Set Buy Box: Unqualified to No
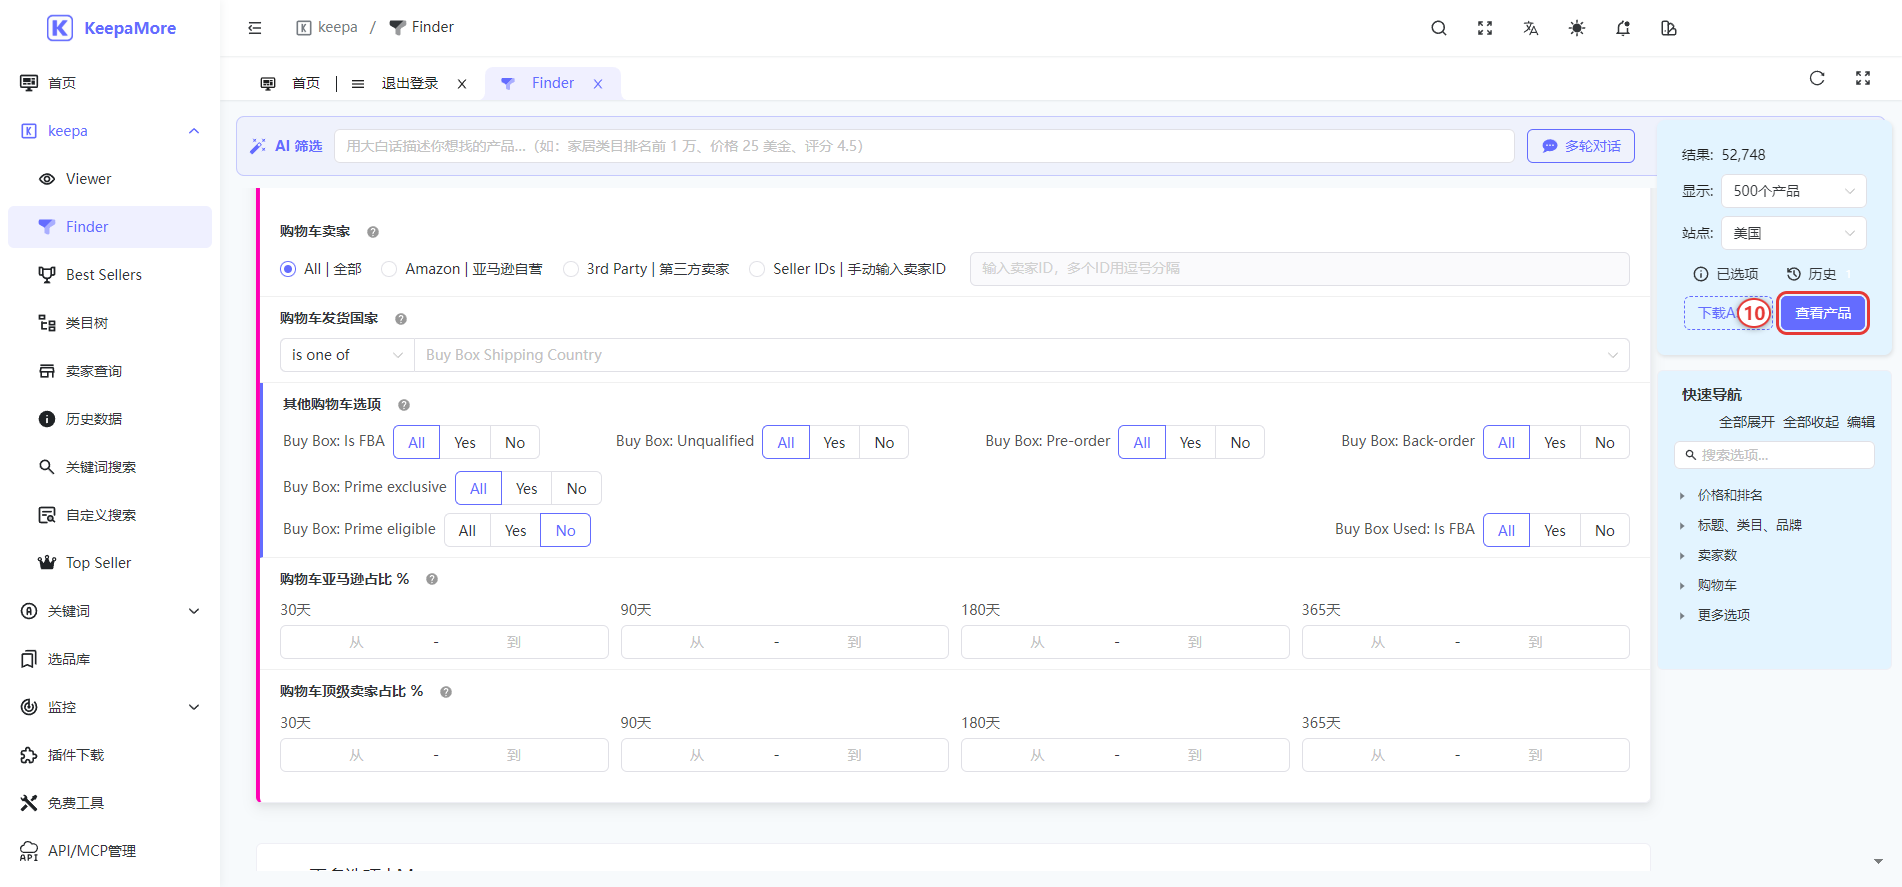Viewport: 1902px width, 887px height. pos(884,443)
